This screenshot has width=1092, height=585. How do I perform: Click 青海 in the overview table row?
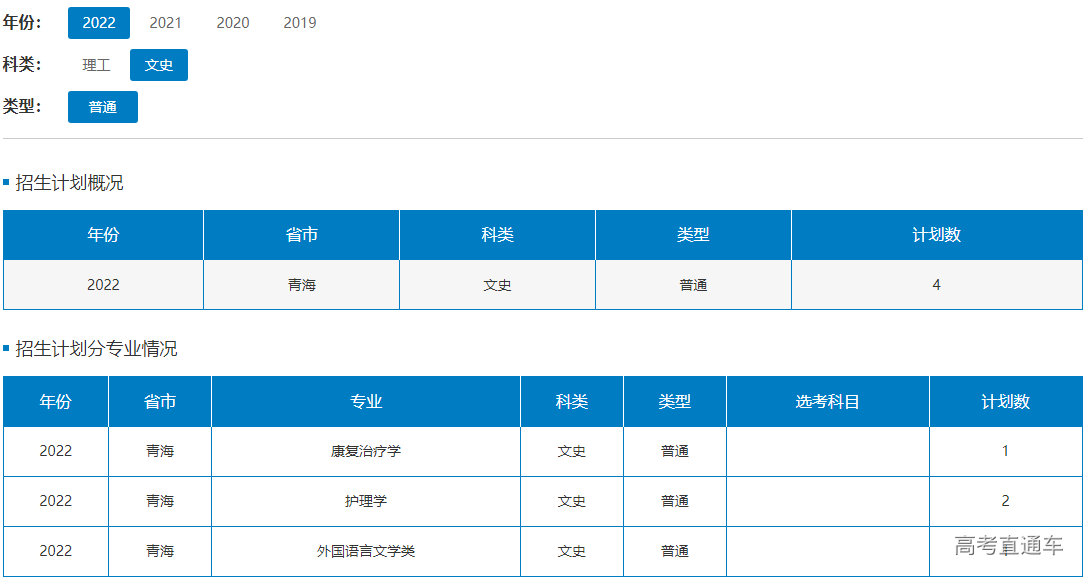(x=301, y=285)
